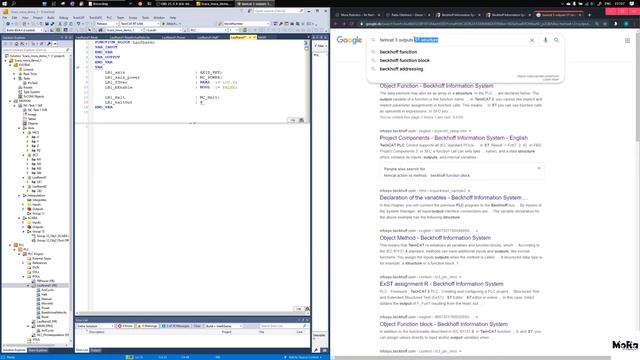
Task: Collapse the POUs folder
Action: [x=24, y=276]
